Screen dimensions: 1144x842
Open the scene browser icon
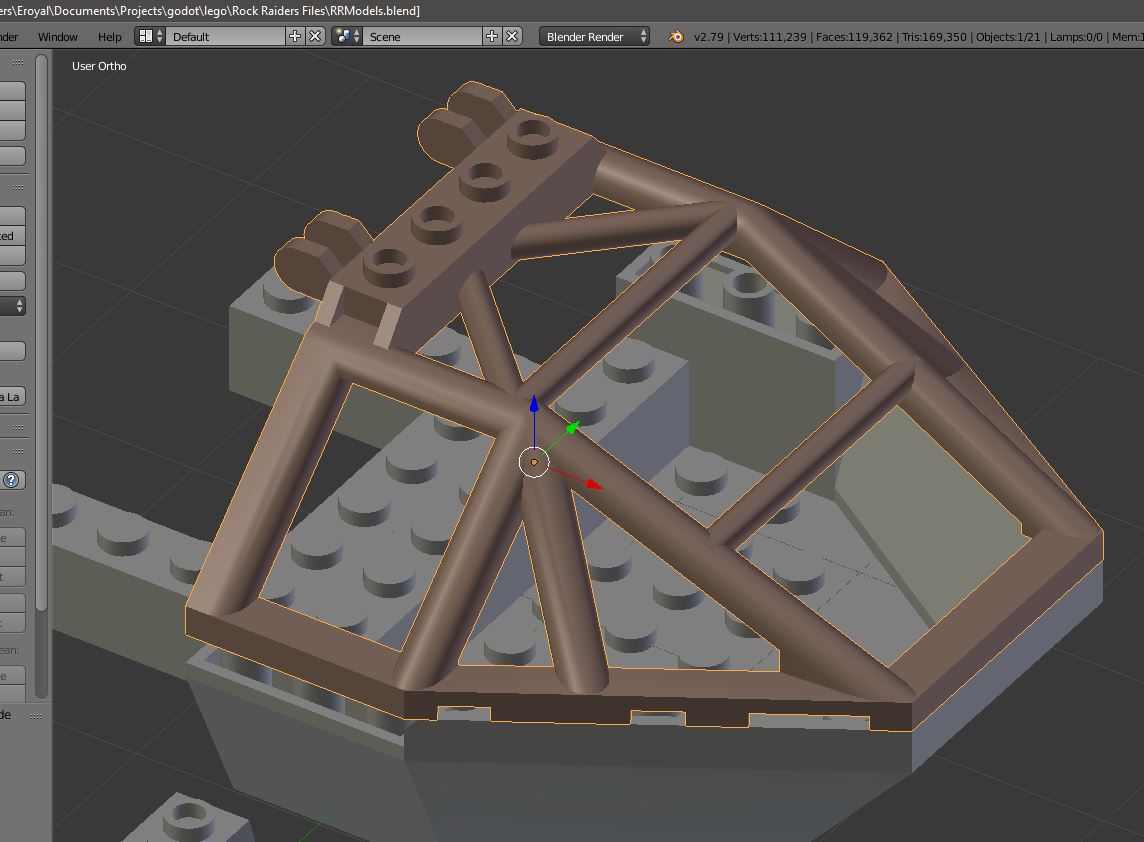347,36
